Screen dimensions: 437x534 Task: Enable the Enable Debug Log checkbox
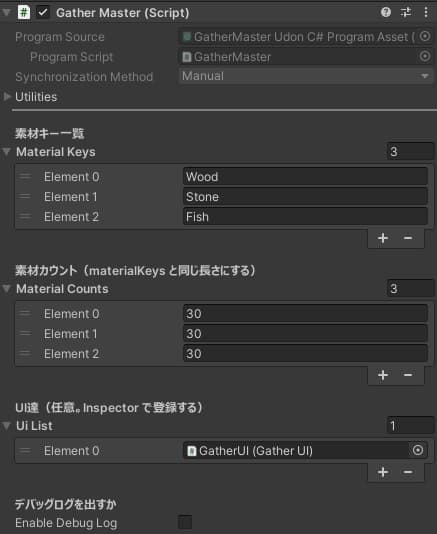click(x=185, y=522)
